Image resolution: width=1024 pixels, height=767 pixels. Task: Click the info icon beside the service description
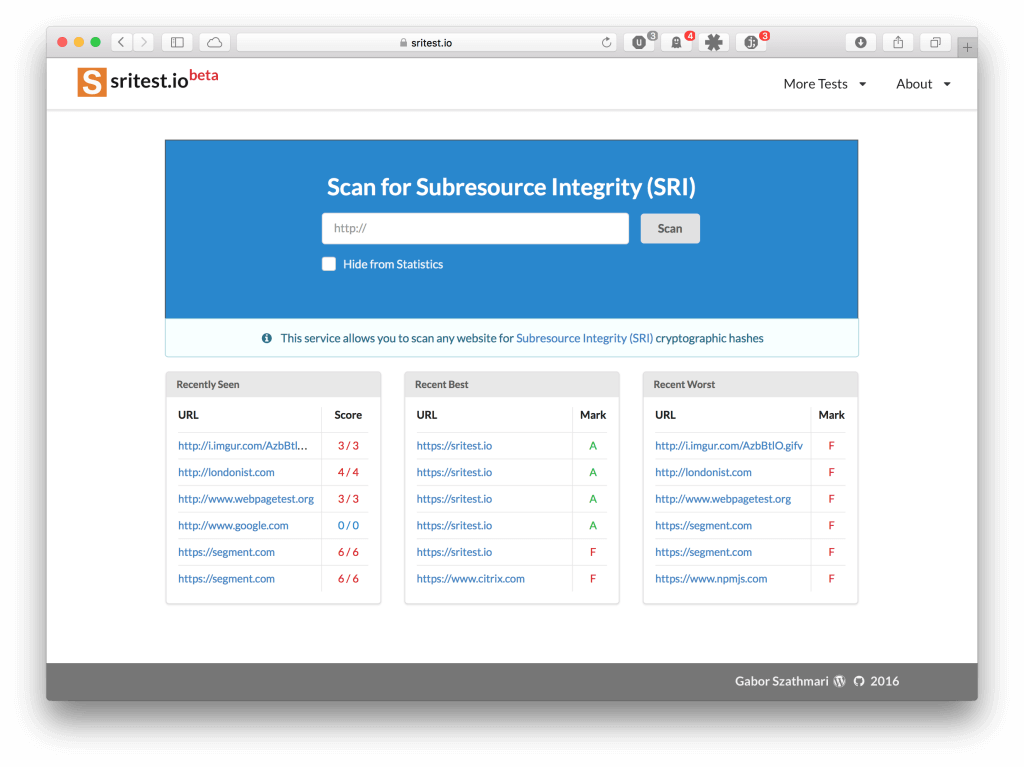tap(266, 338)
